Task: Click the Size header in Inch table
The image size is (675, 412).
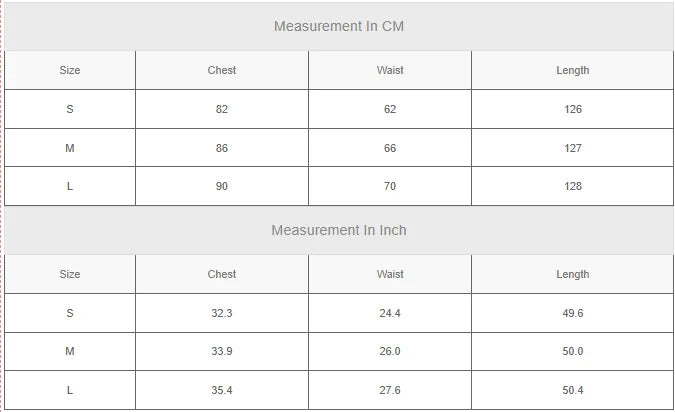Action: (70, 274)
